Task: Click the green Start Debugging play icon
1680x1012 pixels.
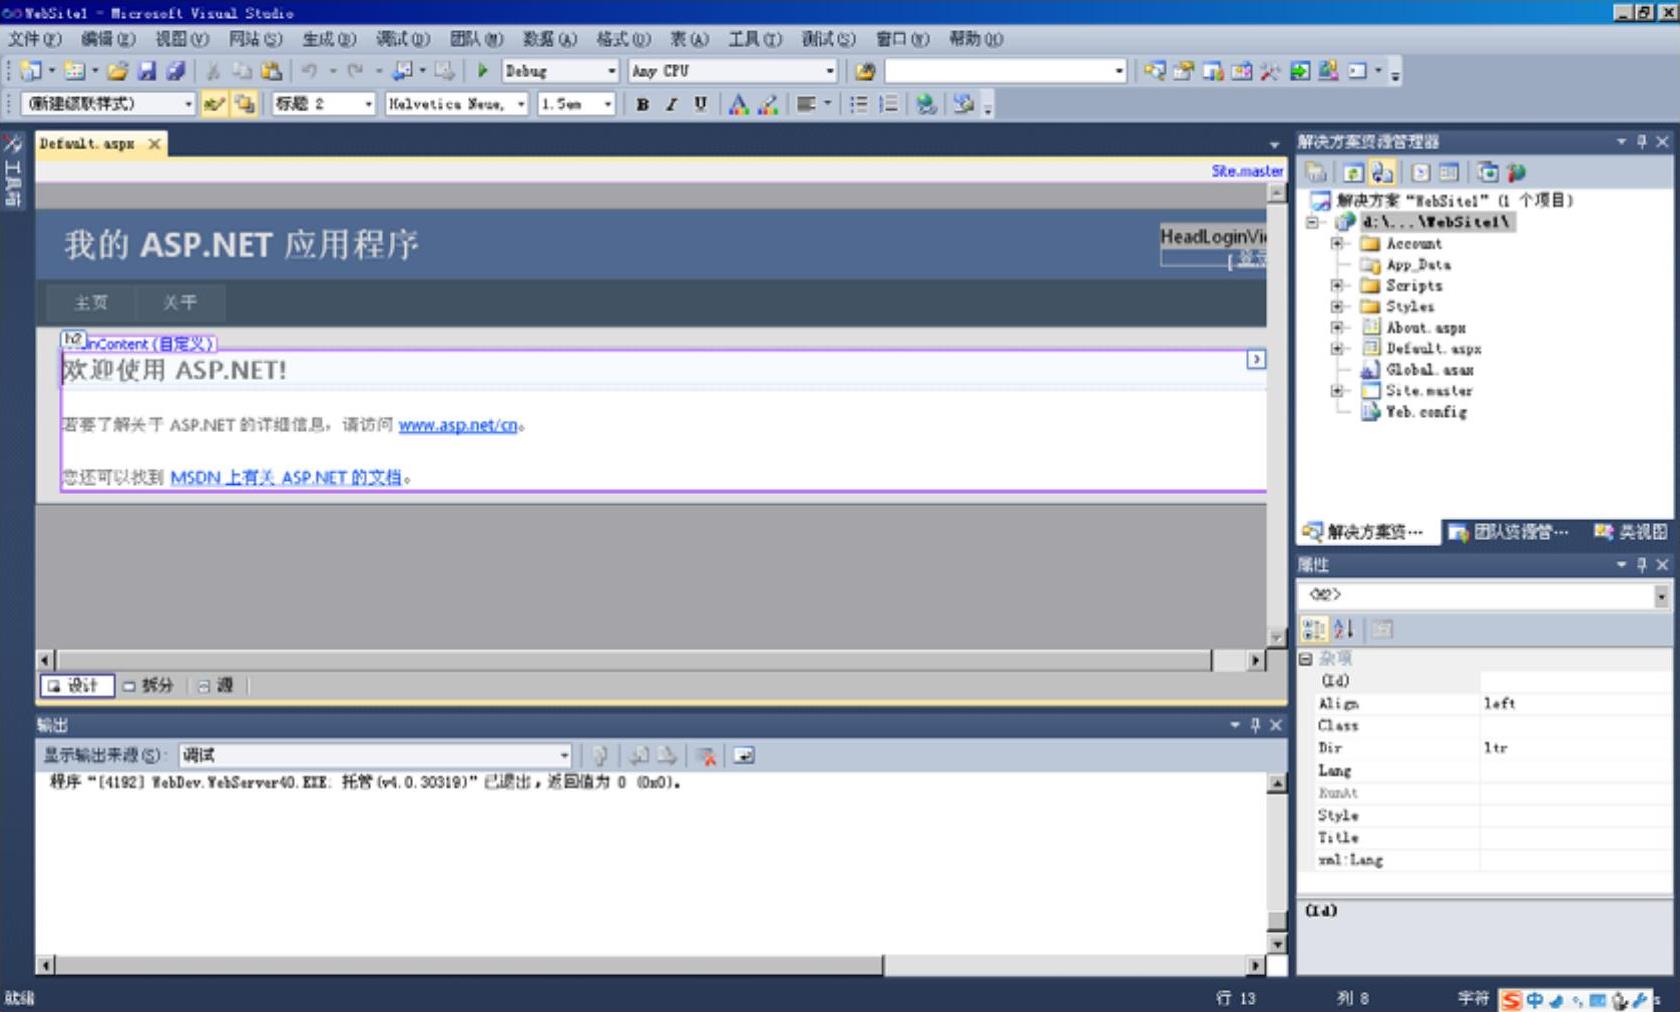Action: click(482, 71)
